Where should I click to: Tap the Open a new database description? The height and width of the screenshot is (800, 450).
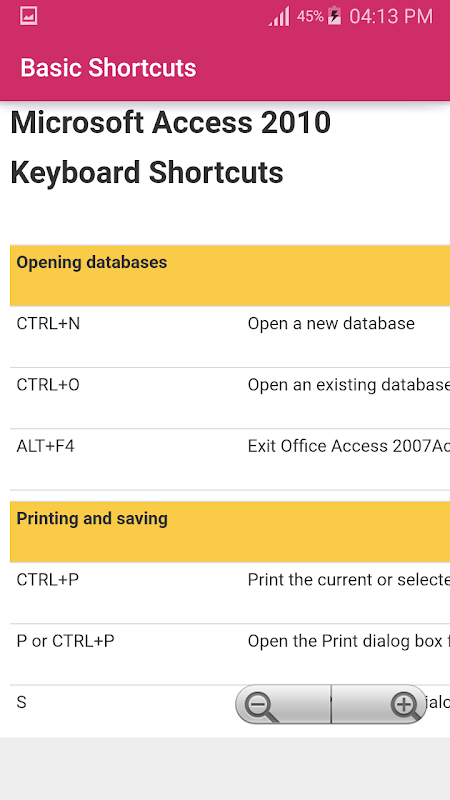coord(331,323)
